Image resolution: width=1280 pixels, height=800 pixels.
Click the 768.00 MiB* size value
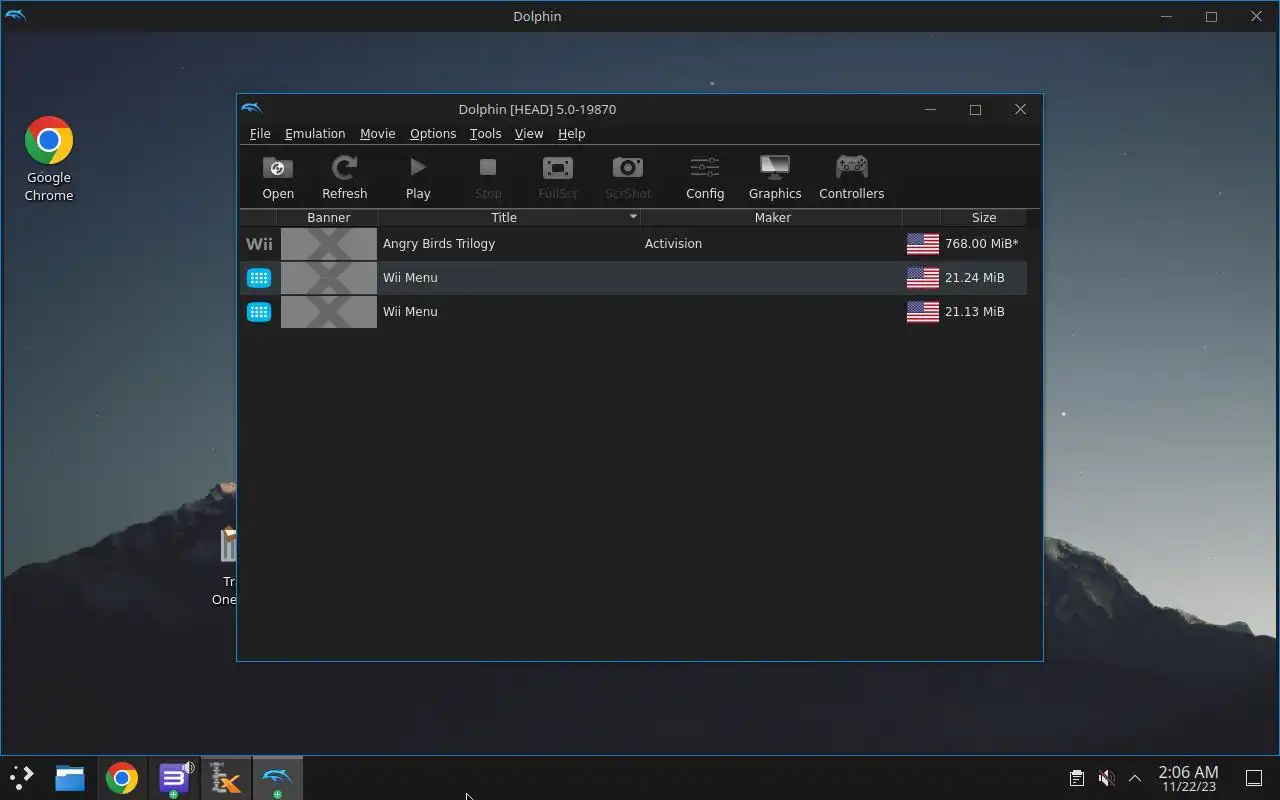pos(981,244)
